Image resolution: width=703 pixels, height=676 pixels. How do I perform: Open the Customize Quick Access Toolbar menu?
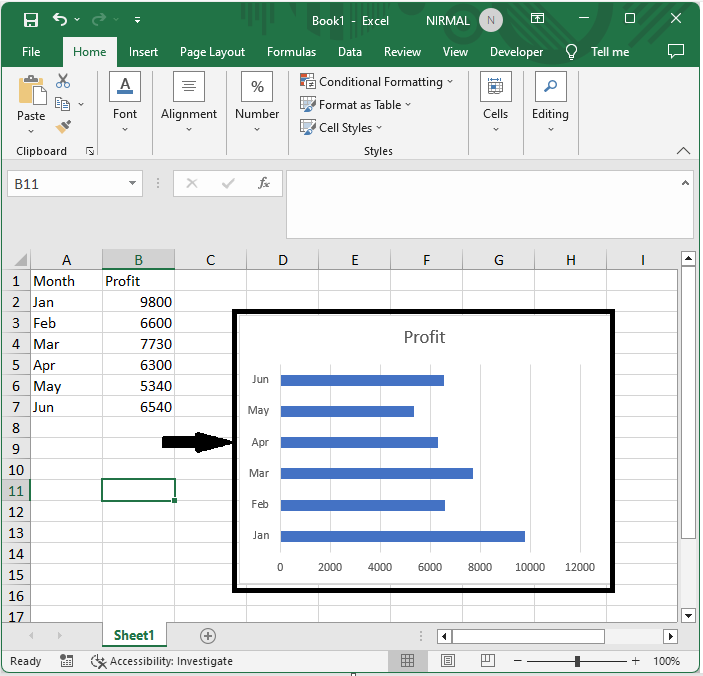[x=138, y=20]
